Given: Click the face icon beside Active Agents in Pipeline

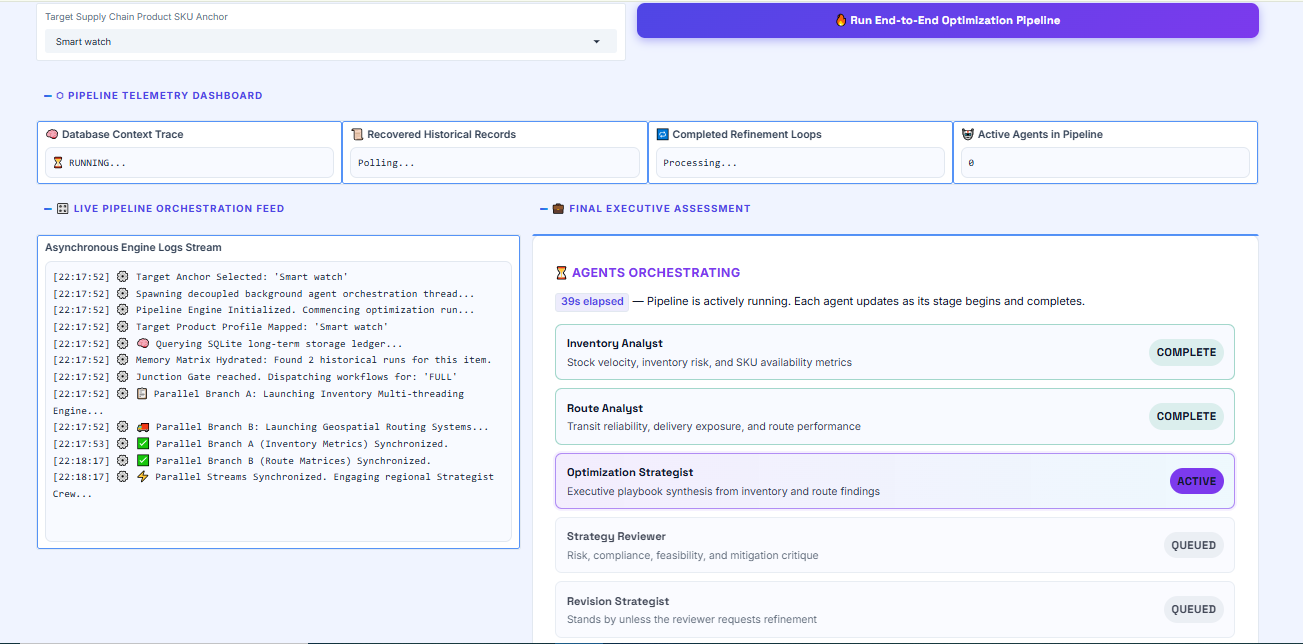Looking at the screenshot, I should click(x=967, y=134).
